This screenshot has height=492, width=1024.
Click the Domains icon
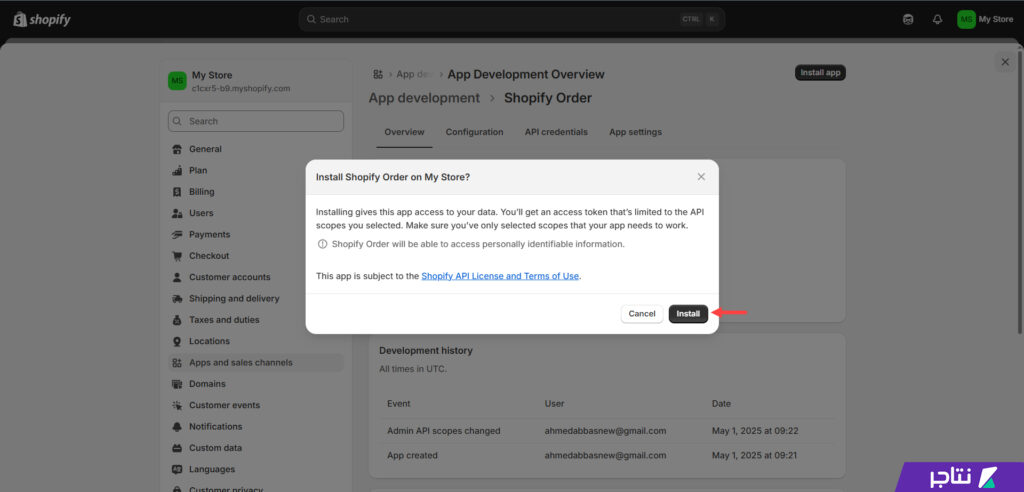(177, 384)
